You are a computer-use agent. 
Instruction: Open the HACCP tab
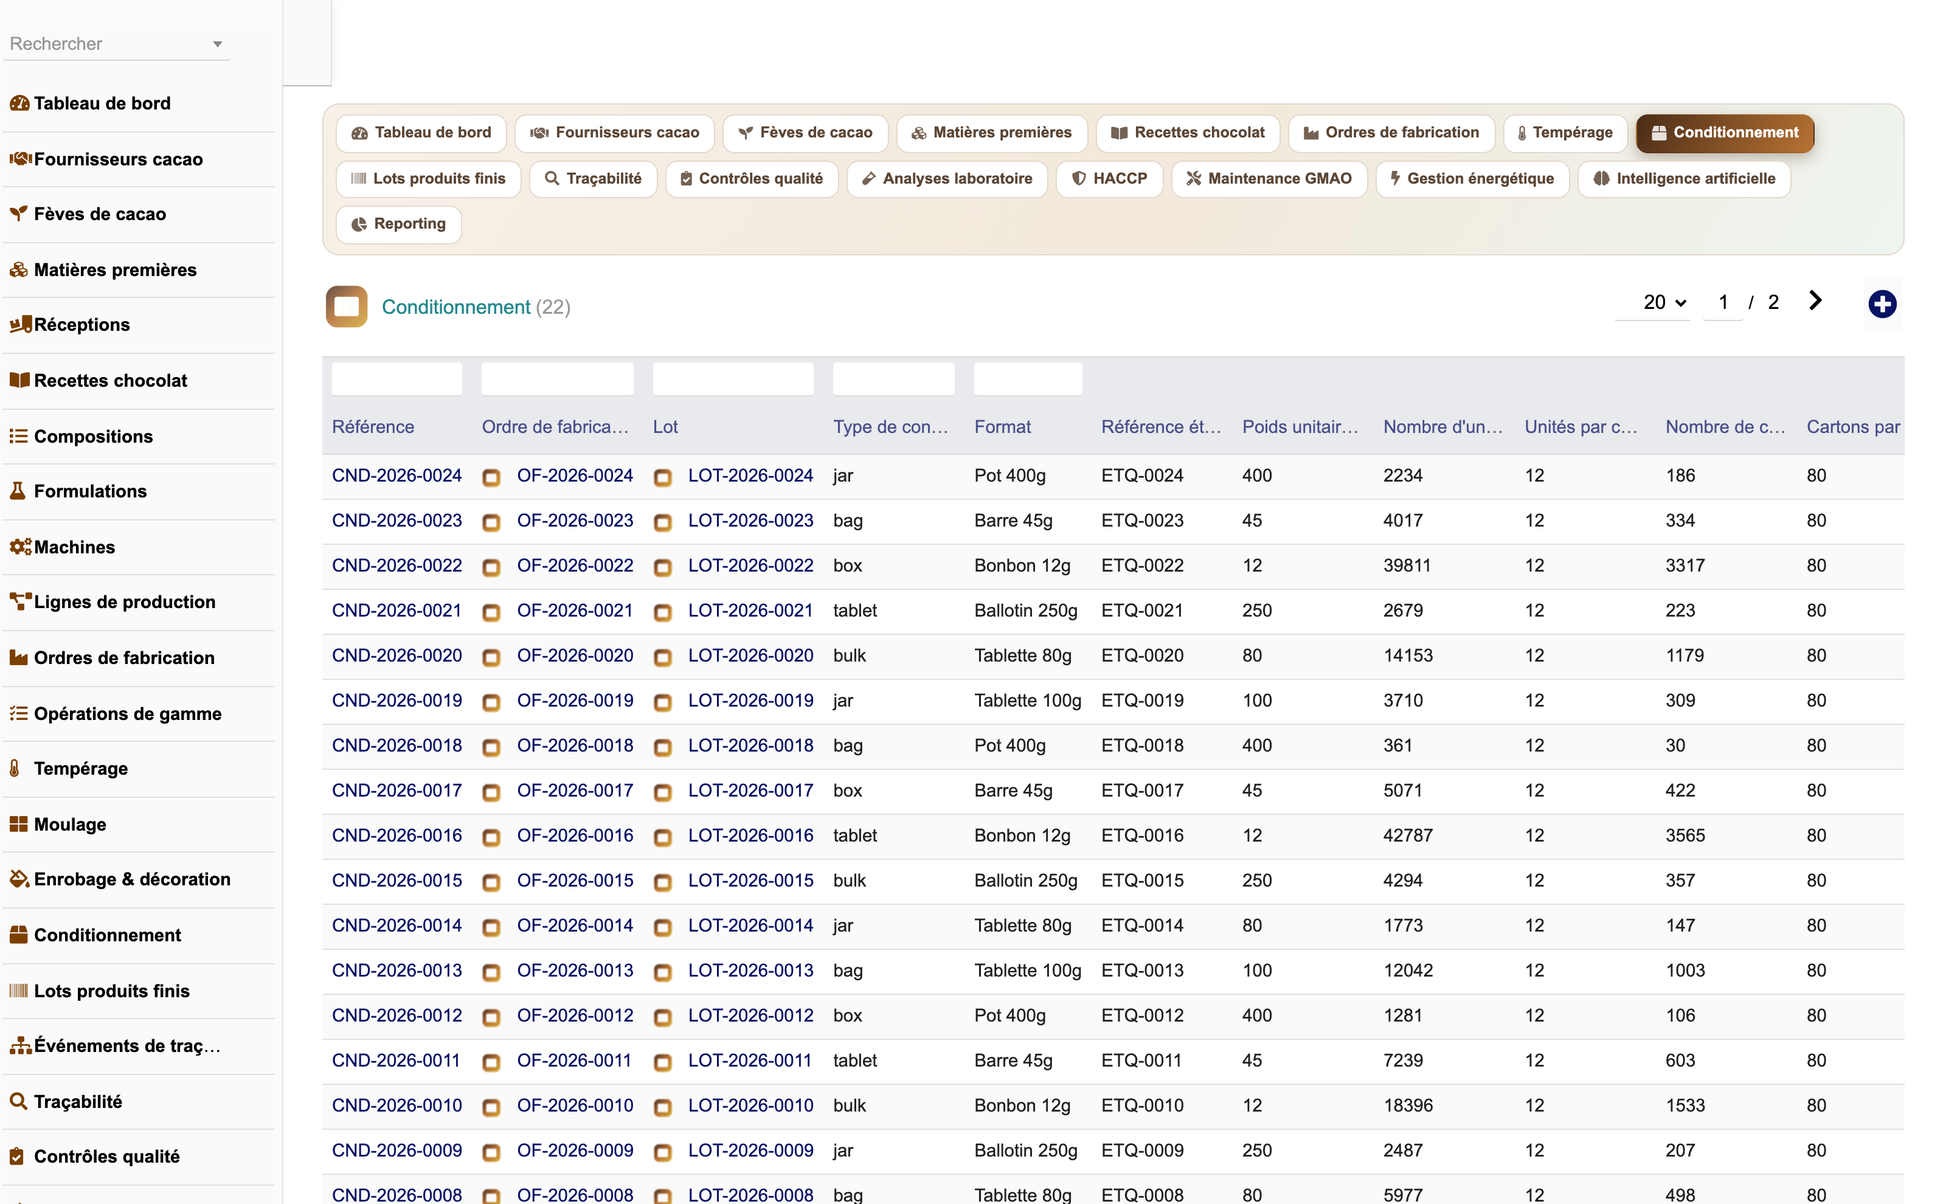tap(1109, 179)
